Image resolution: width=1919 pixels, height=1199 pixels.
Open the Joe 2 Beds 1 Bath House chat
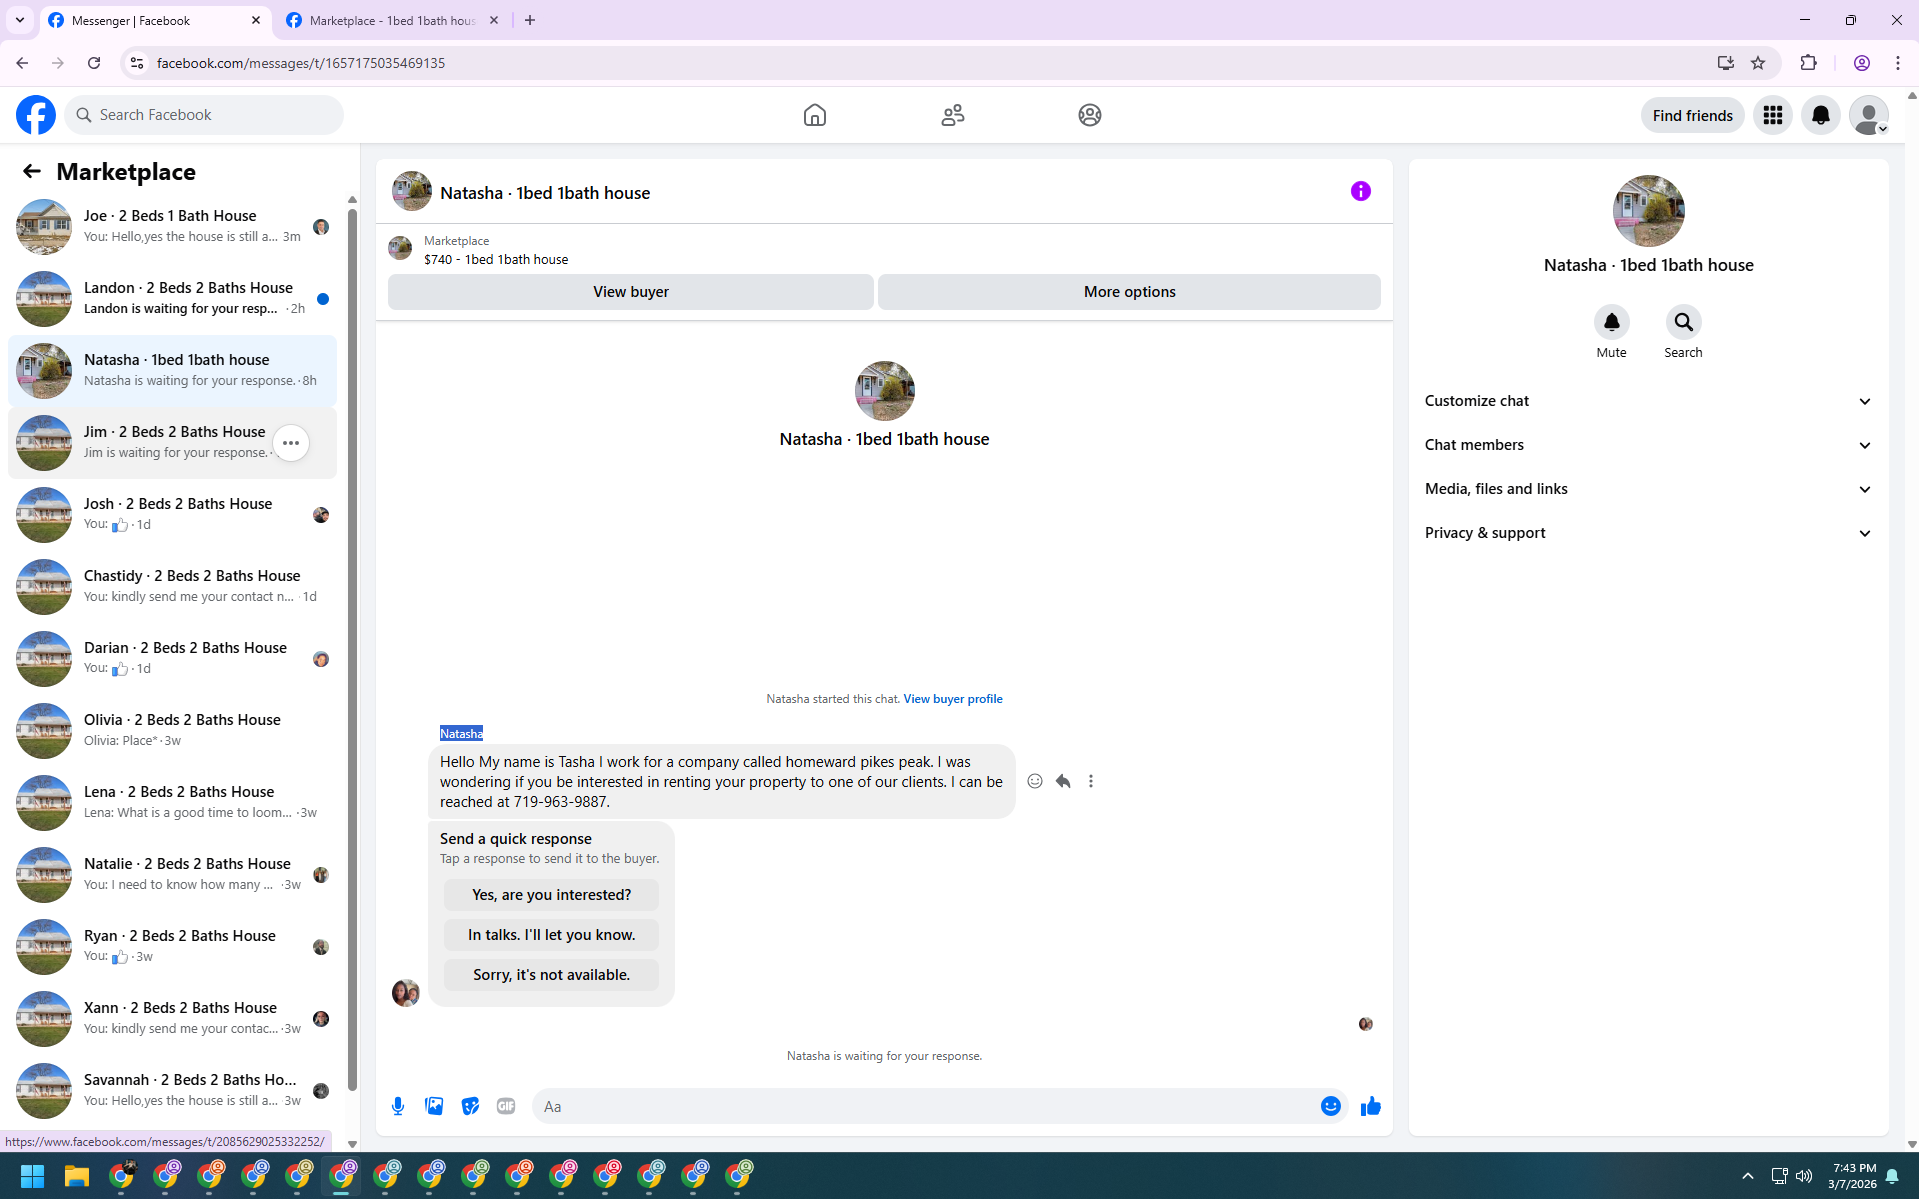coord(172,227)
